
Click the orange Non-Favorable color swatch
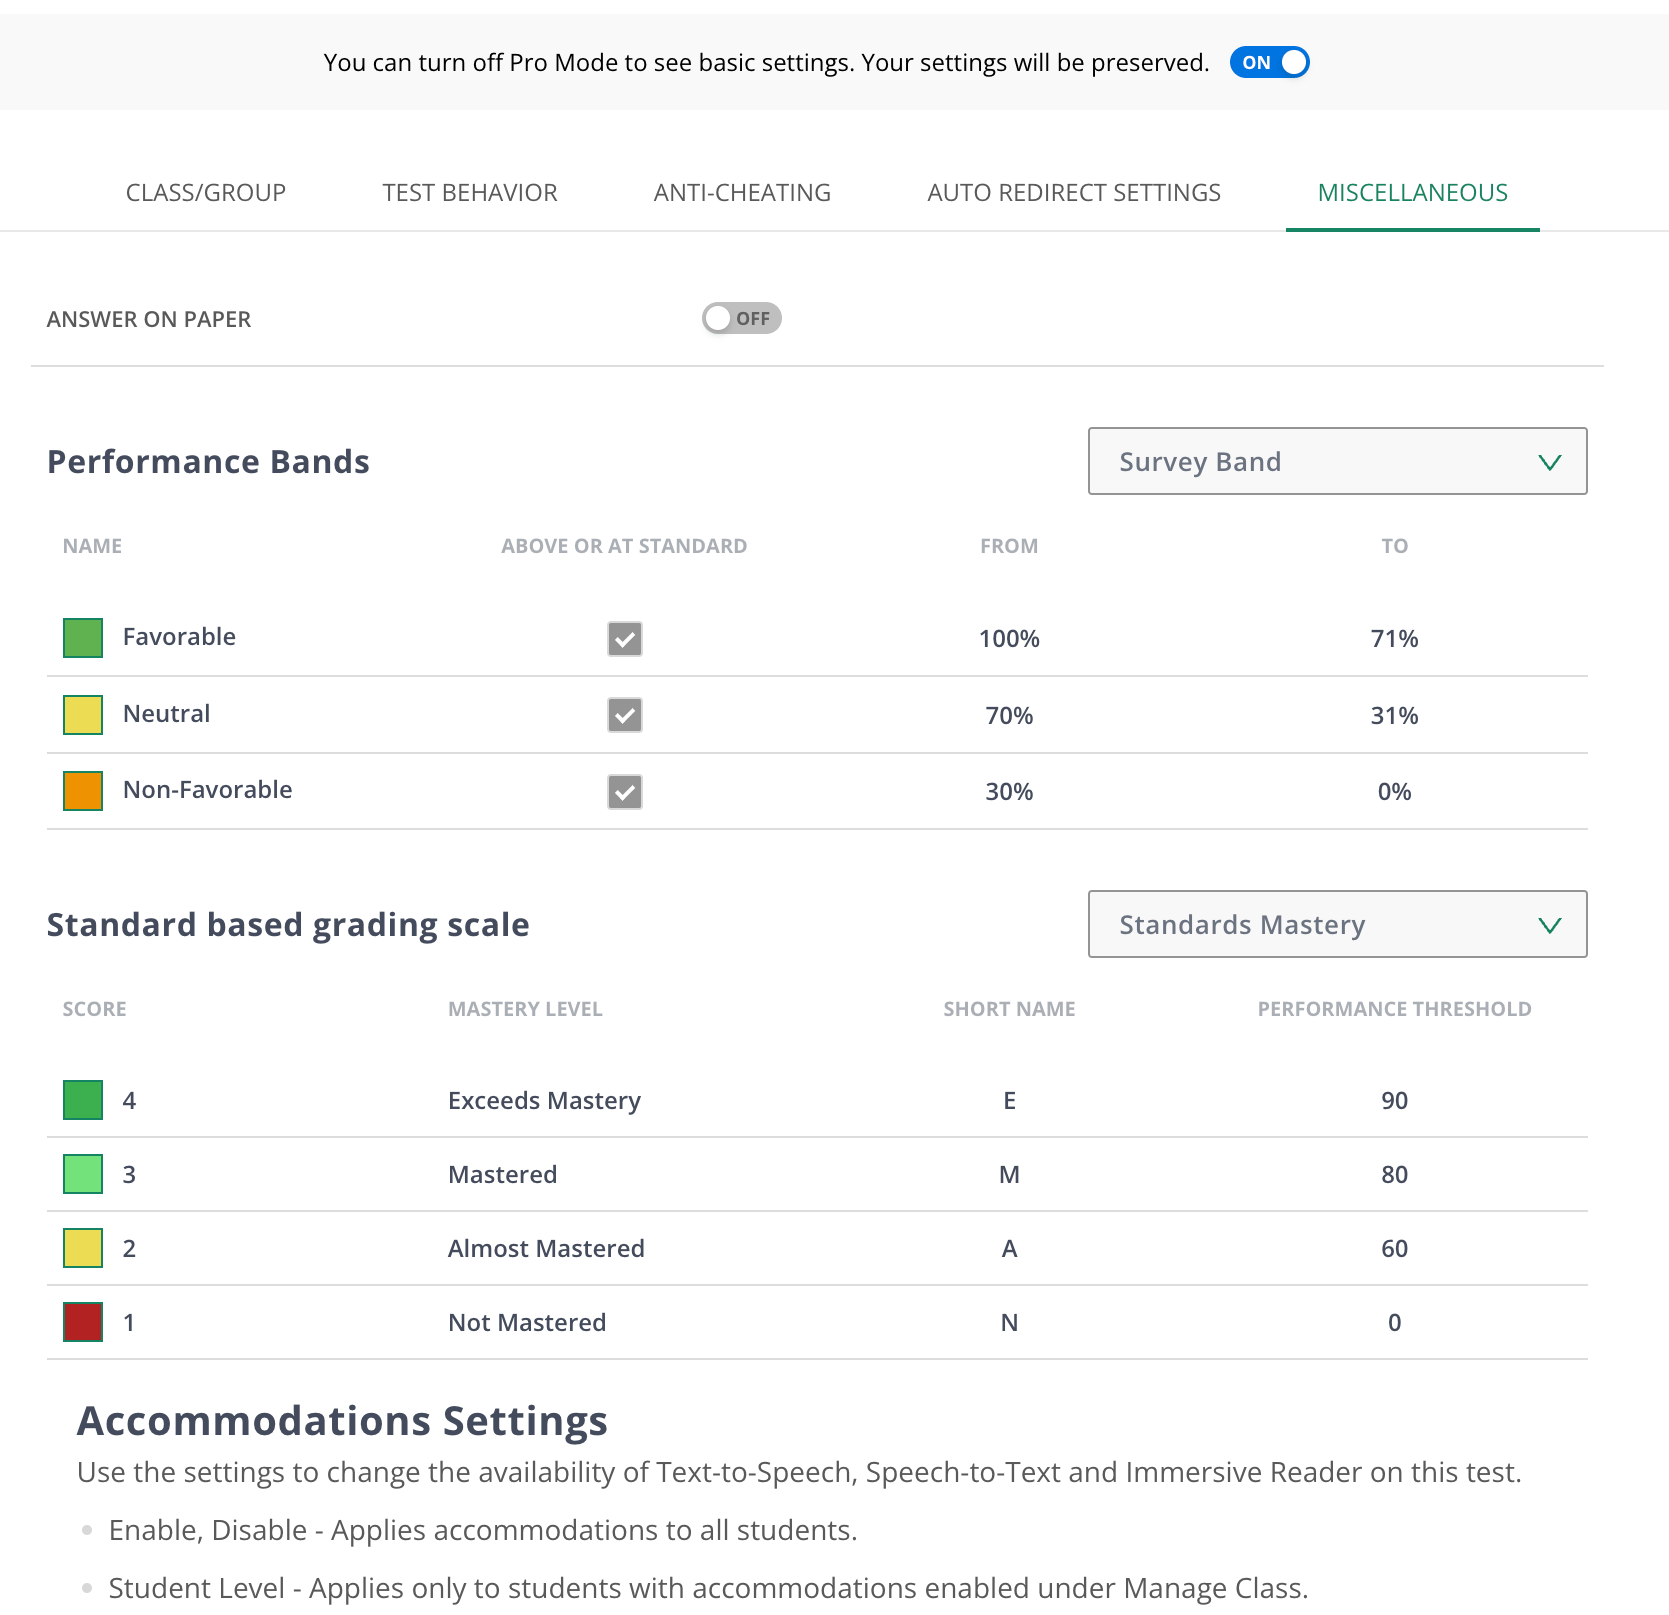click(83, 791)
